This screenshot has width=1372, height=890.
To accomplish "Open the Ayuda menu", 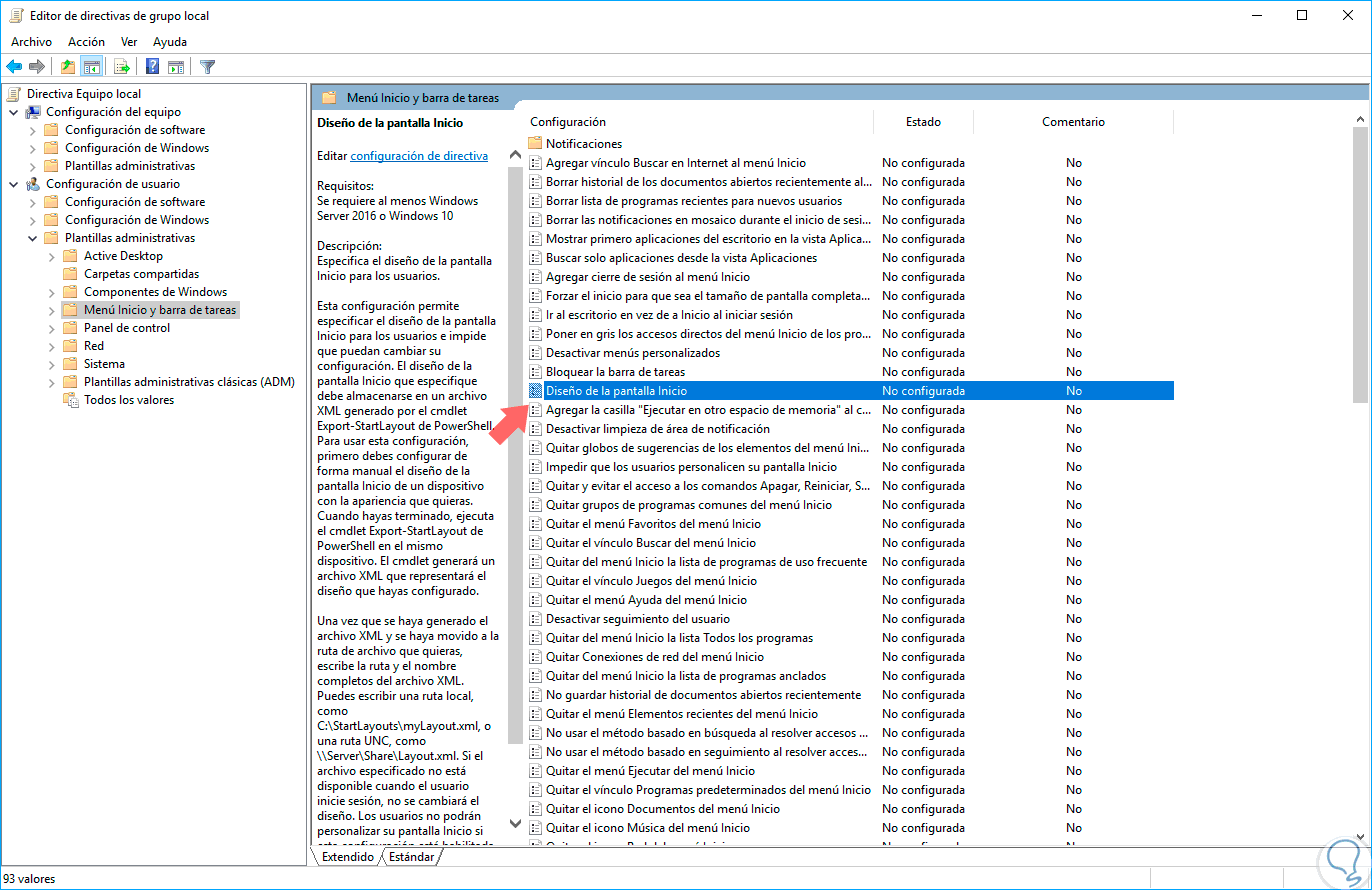I will [x=170, y=42].
